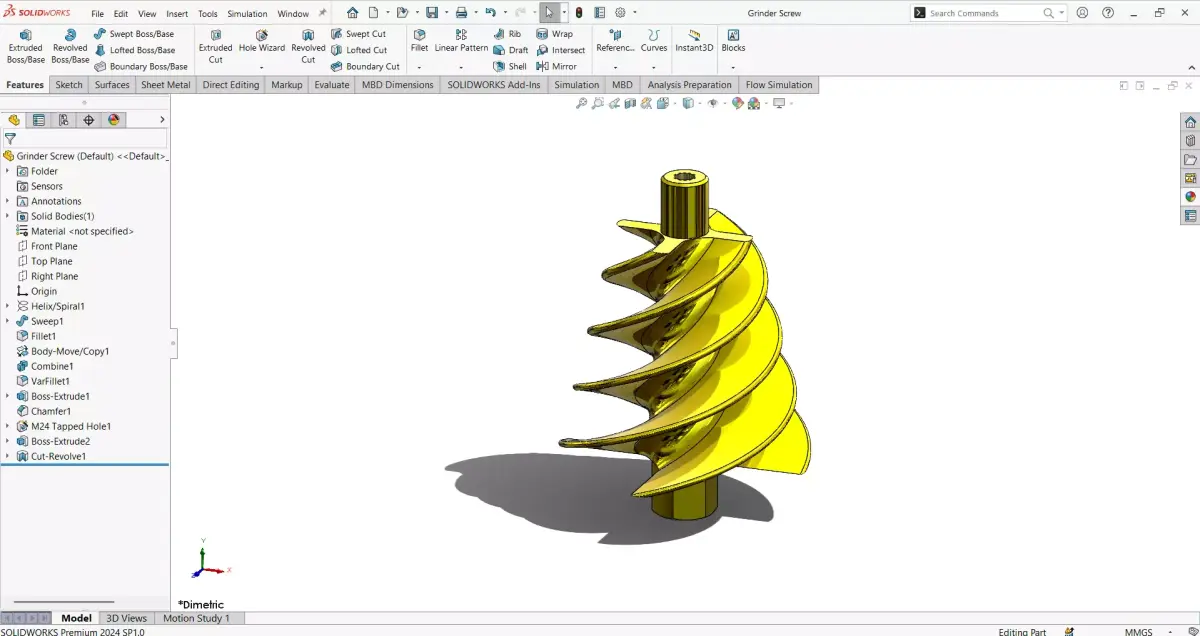
Task: Click the Appearances task pane icon
Action: click(1190, 197)
